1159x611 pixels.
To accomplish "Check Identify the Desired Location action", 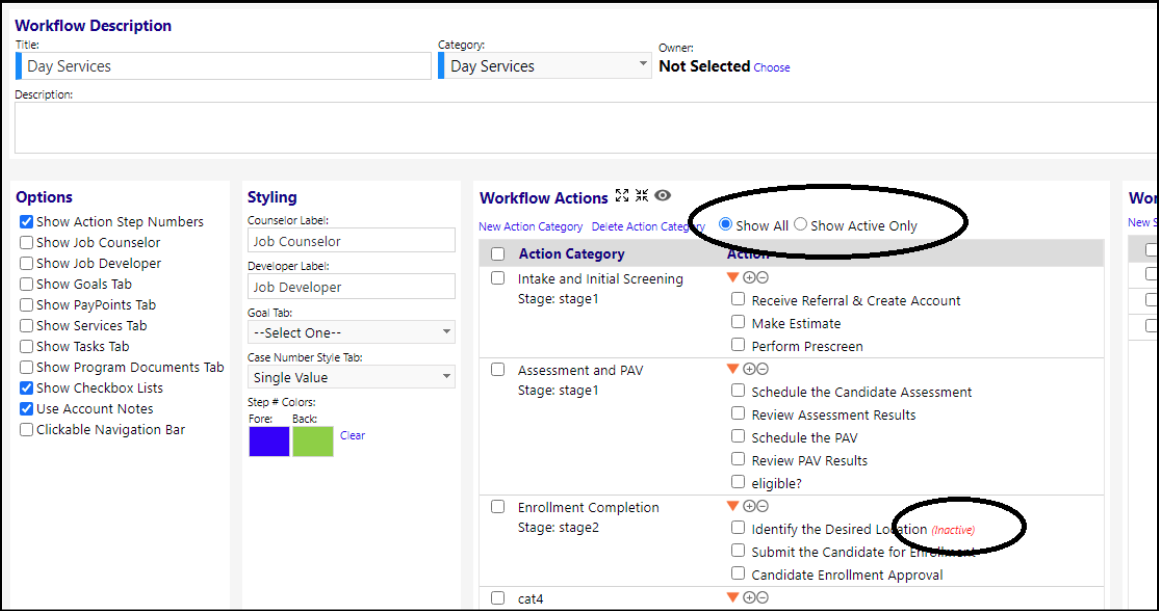I will pyautogui.click(x=738, y=528).
